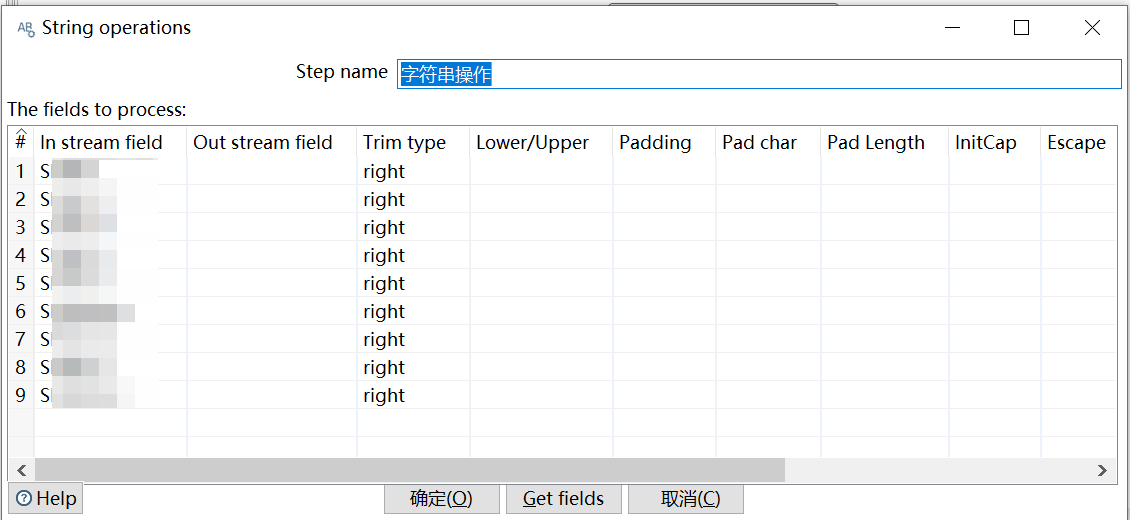Click the Out stream field column header
The height and width of the screenshot is (520, 1130).
tap(272, 143)
